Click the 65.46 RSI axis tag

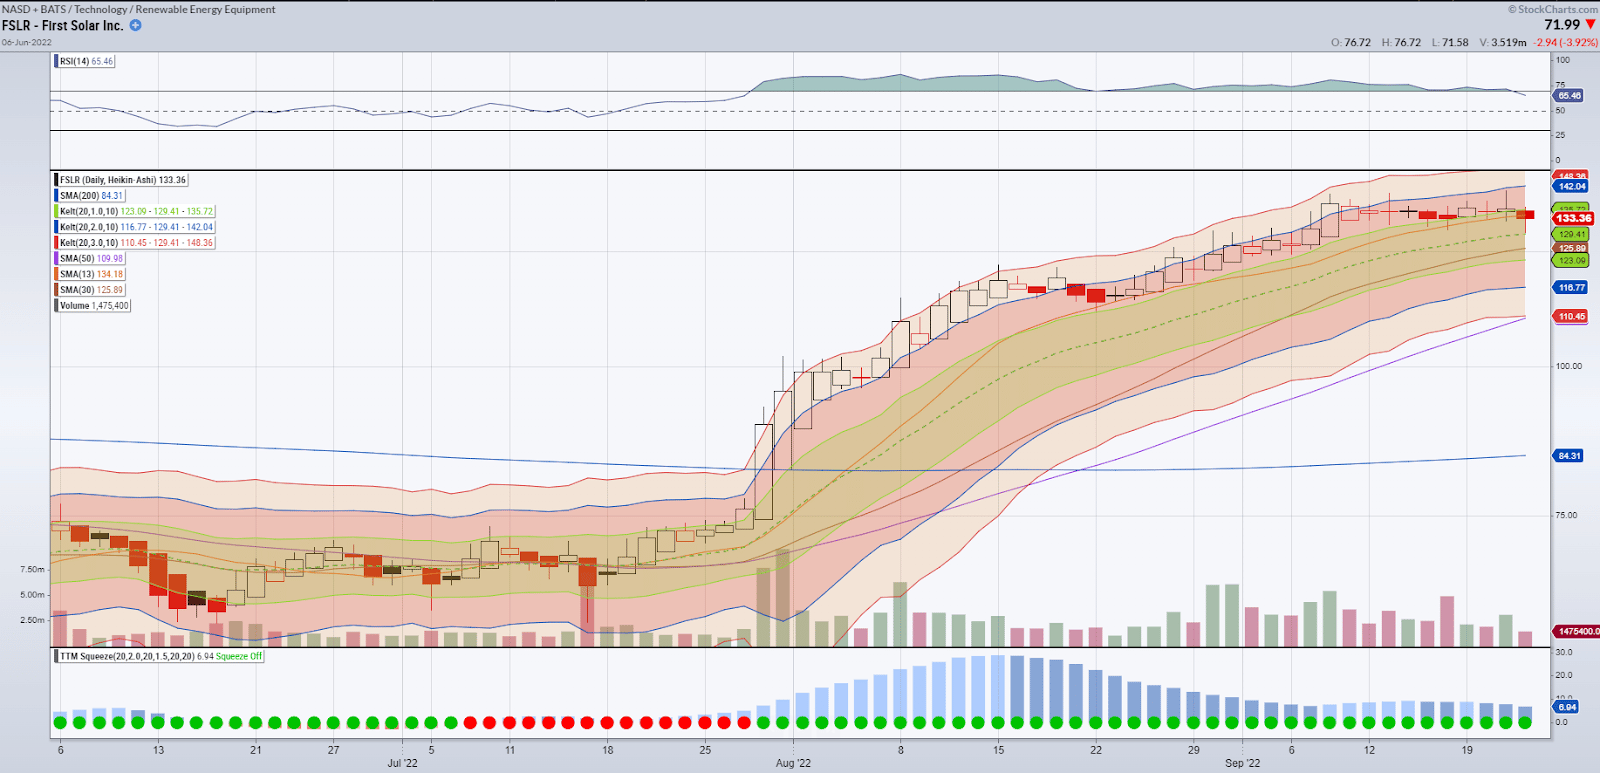[1569, 96]
